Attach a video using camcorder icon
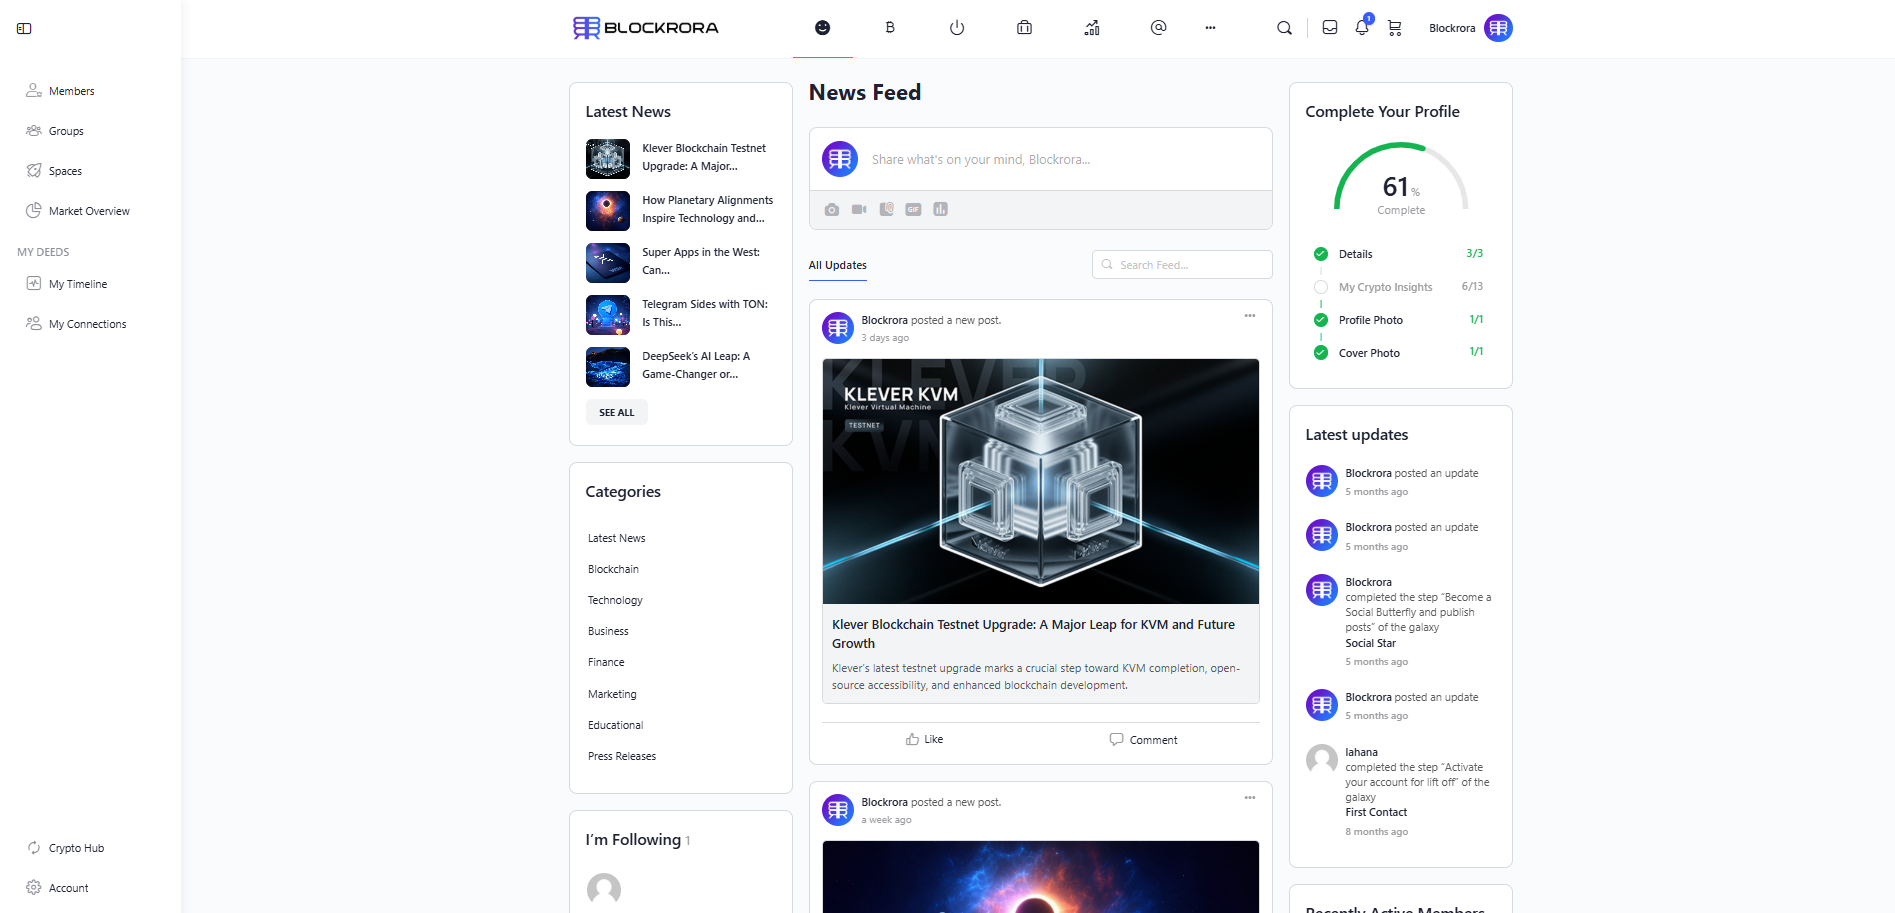 (x=859, y=209)
